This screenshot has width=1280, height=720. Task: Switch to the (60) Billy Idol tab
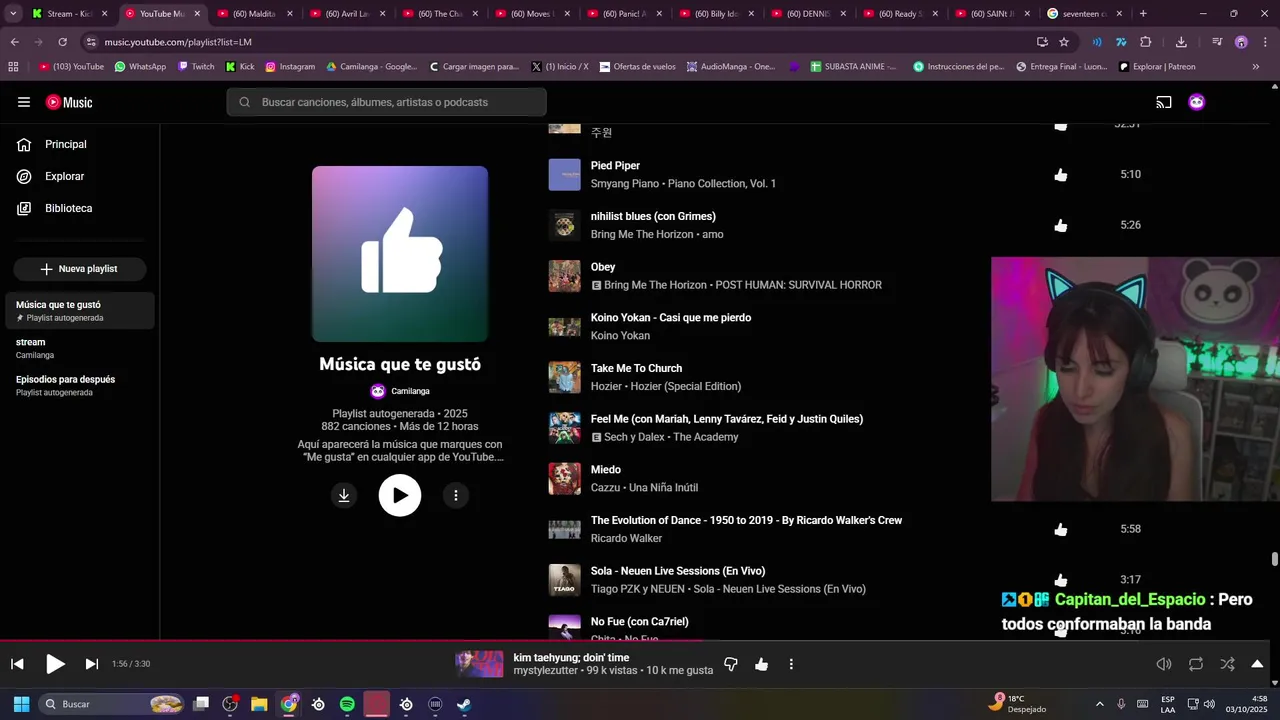coord(715,14)
